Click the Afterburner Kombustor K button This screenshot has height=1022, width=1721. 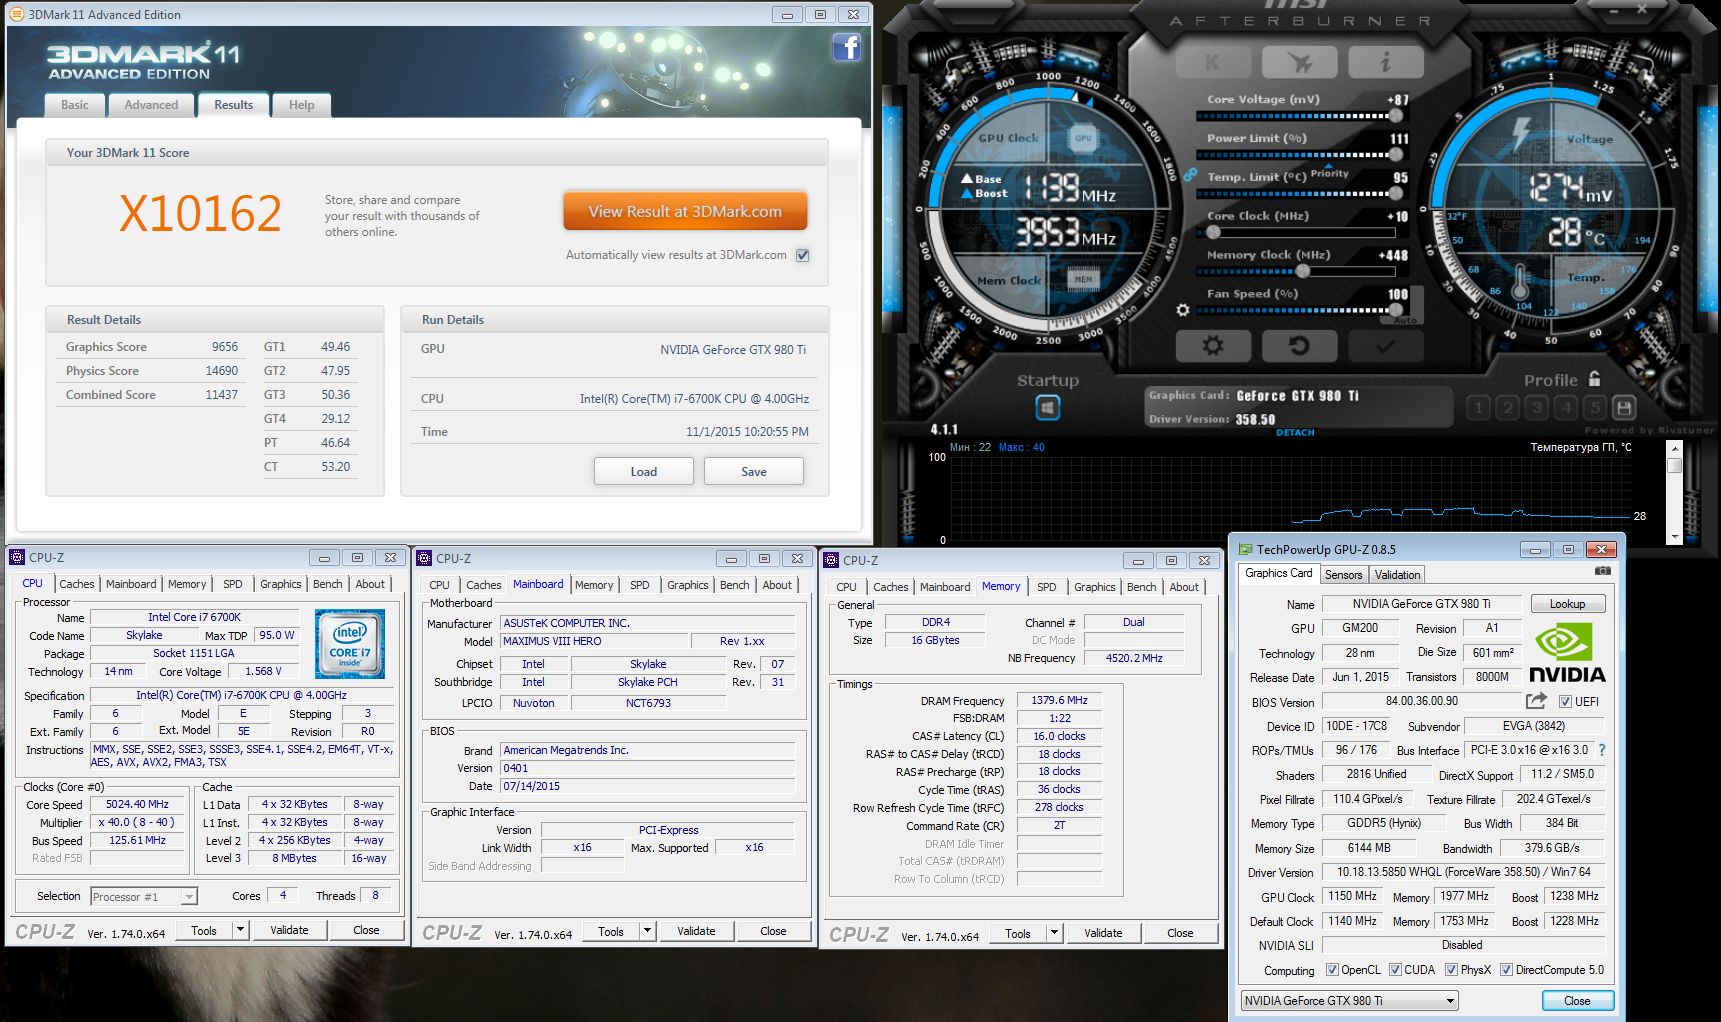pyautogui.click(x=1213, y=63)
